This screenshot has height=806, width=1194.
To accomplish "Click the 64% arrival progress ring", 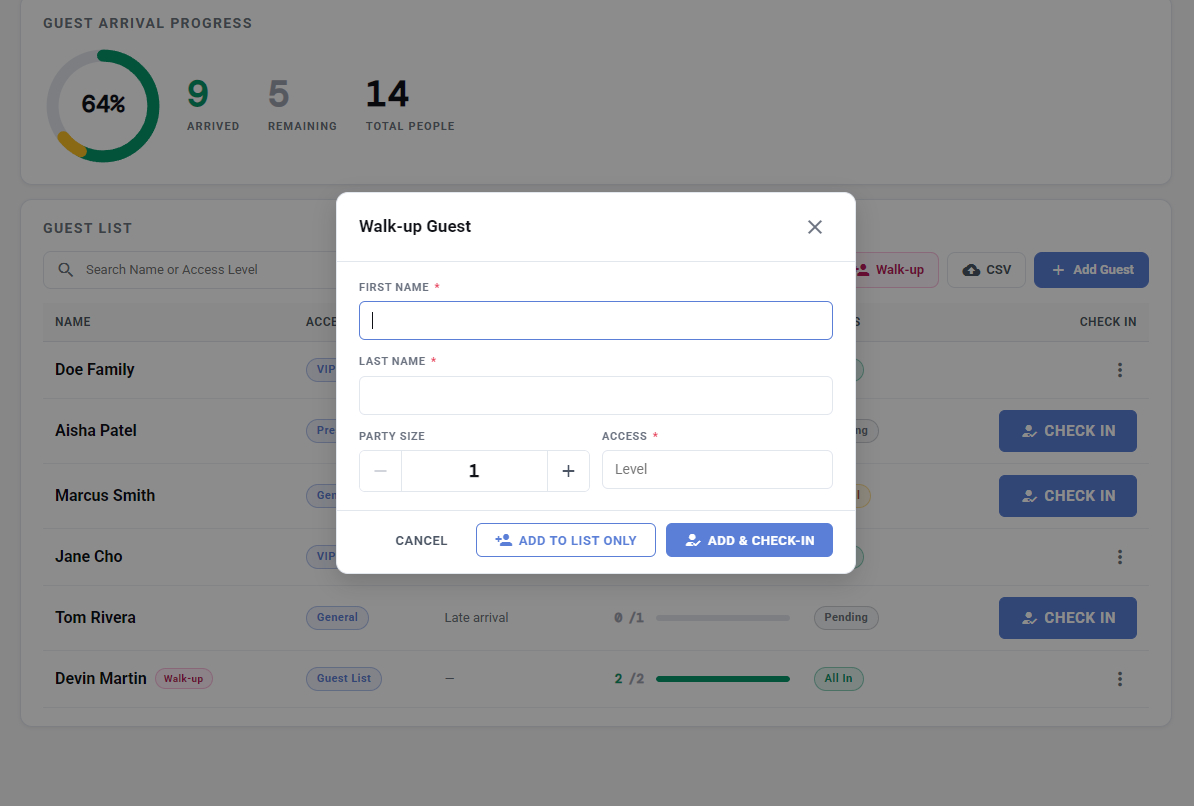I will (103, 105).
